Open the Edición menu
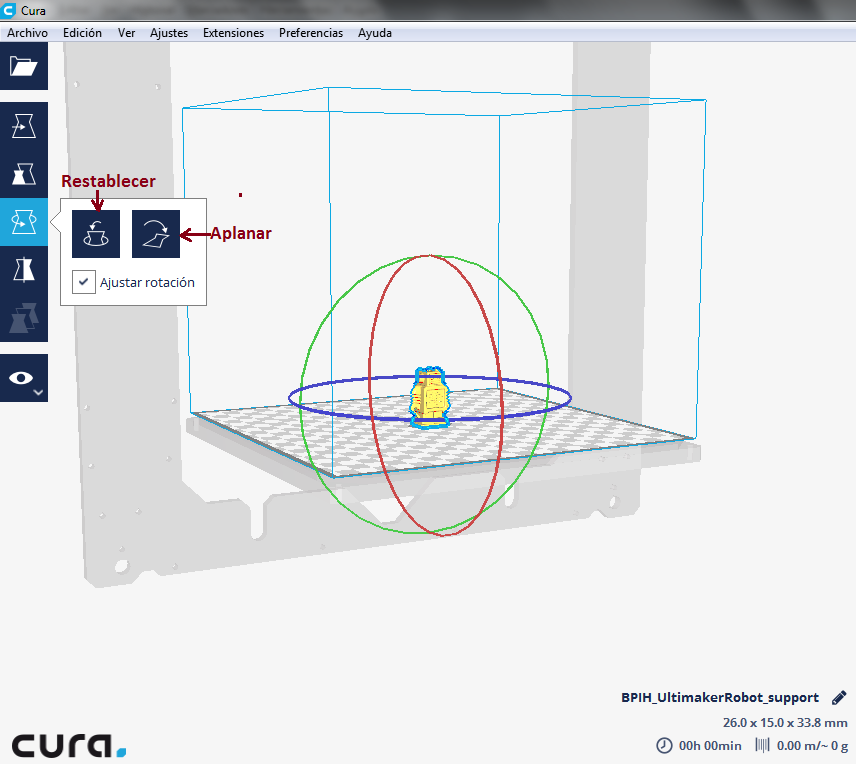Screen dimensions: 856x764 (x=82, y=33)
